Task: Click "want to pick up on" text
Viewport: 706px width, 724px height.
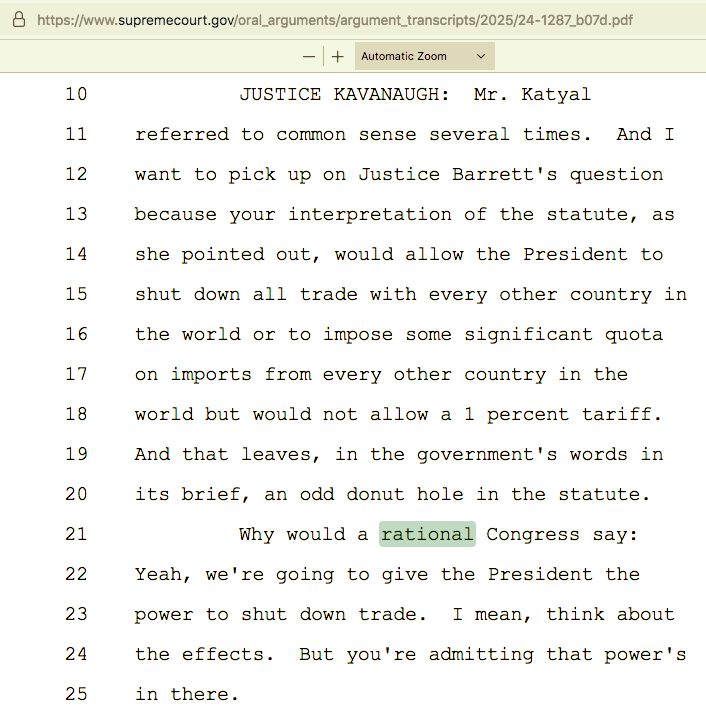Action: (x=240, y=175)
